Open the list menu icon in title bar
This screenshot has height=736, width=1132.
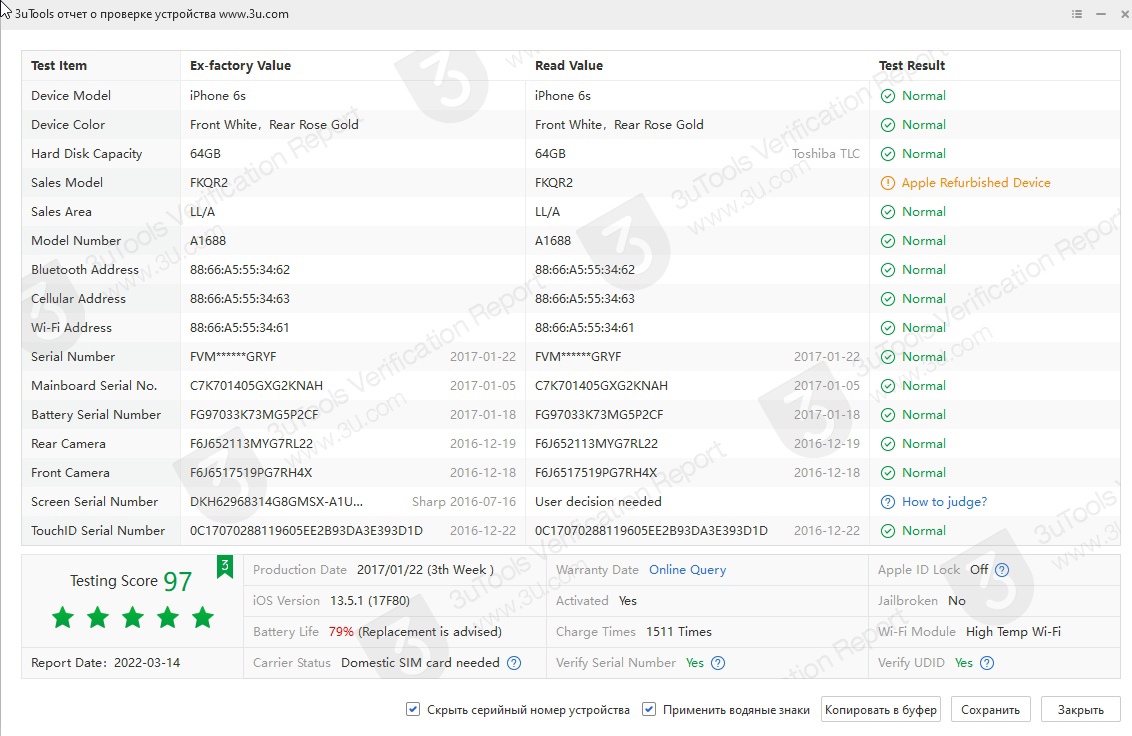(x=1076, y=14)
